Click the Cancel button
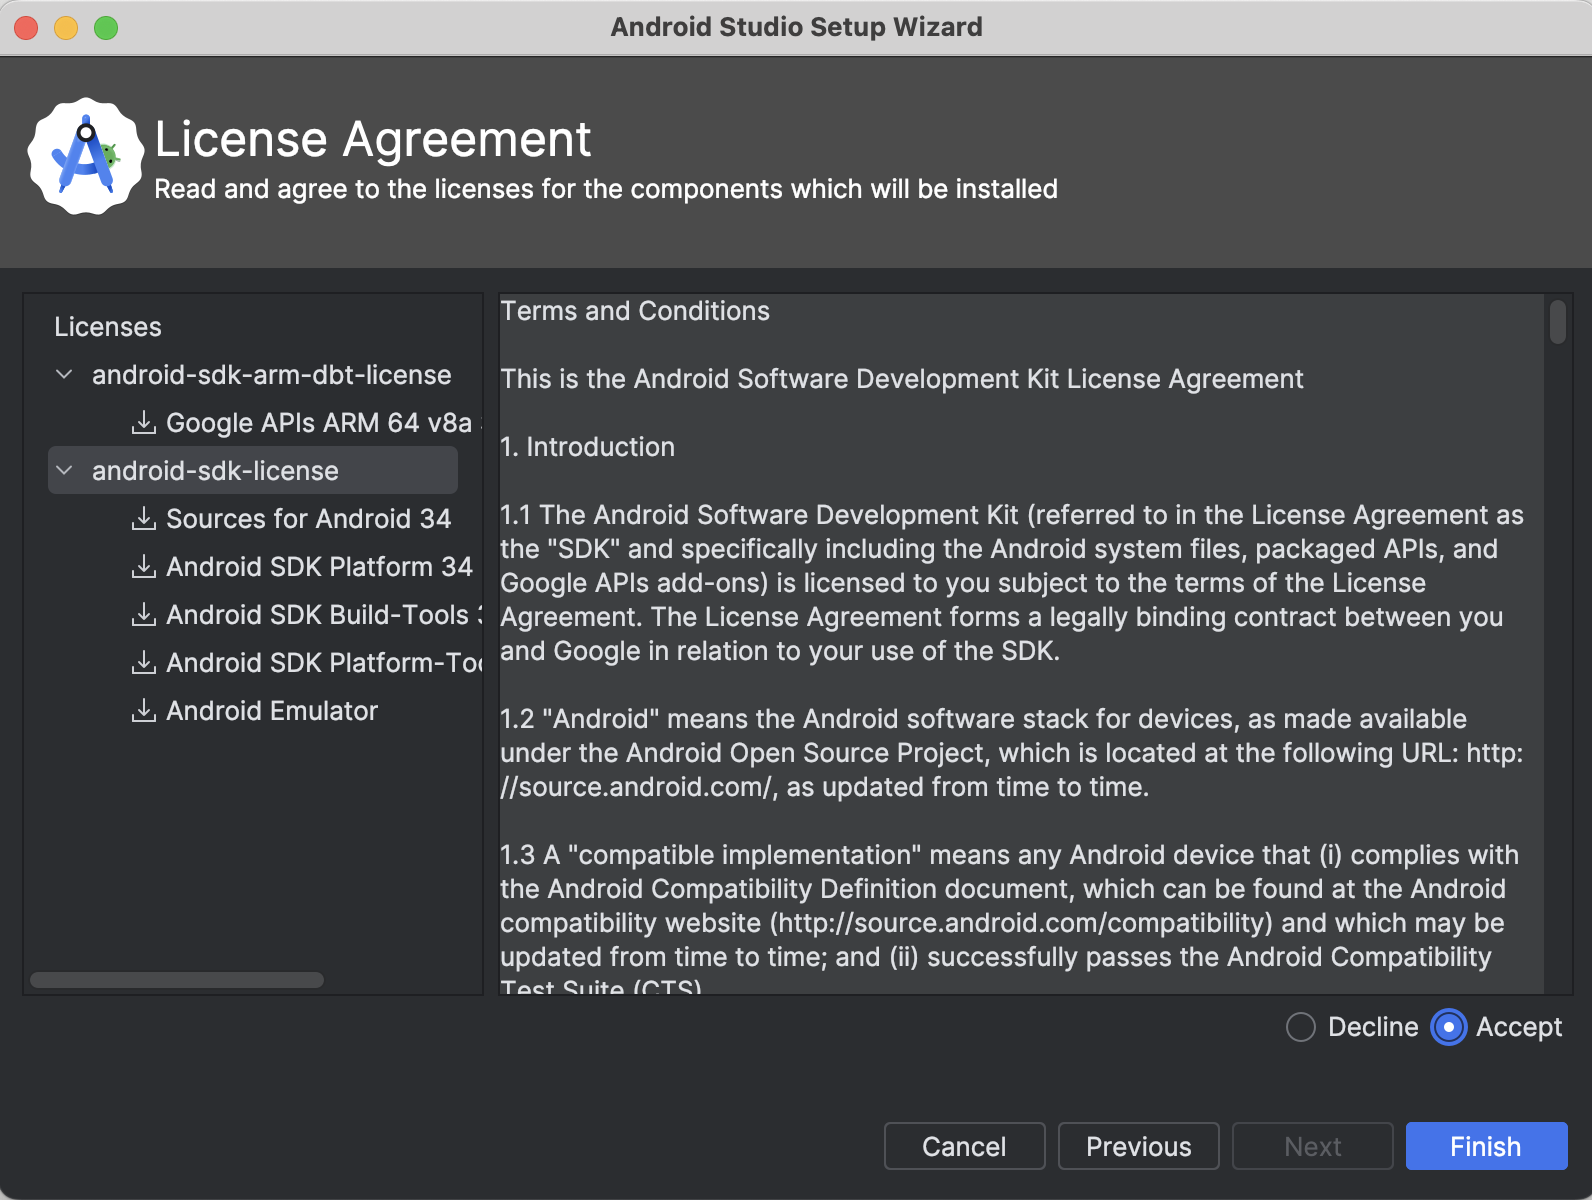 tap(964, 1146)
